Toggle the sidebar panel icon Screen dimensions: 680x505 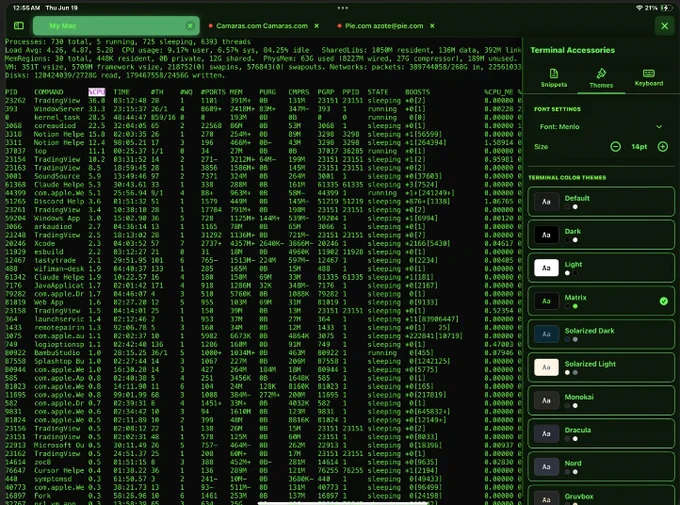19,26
